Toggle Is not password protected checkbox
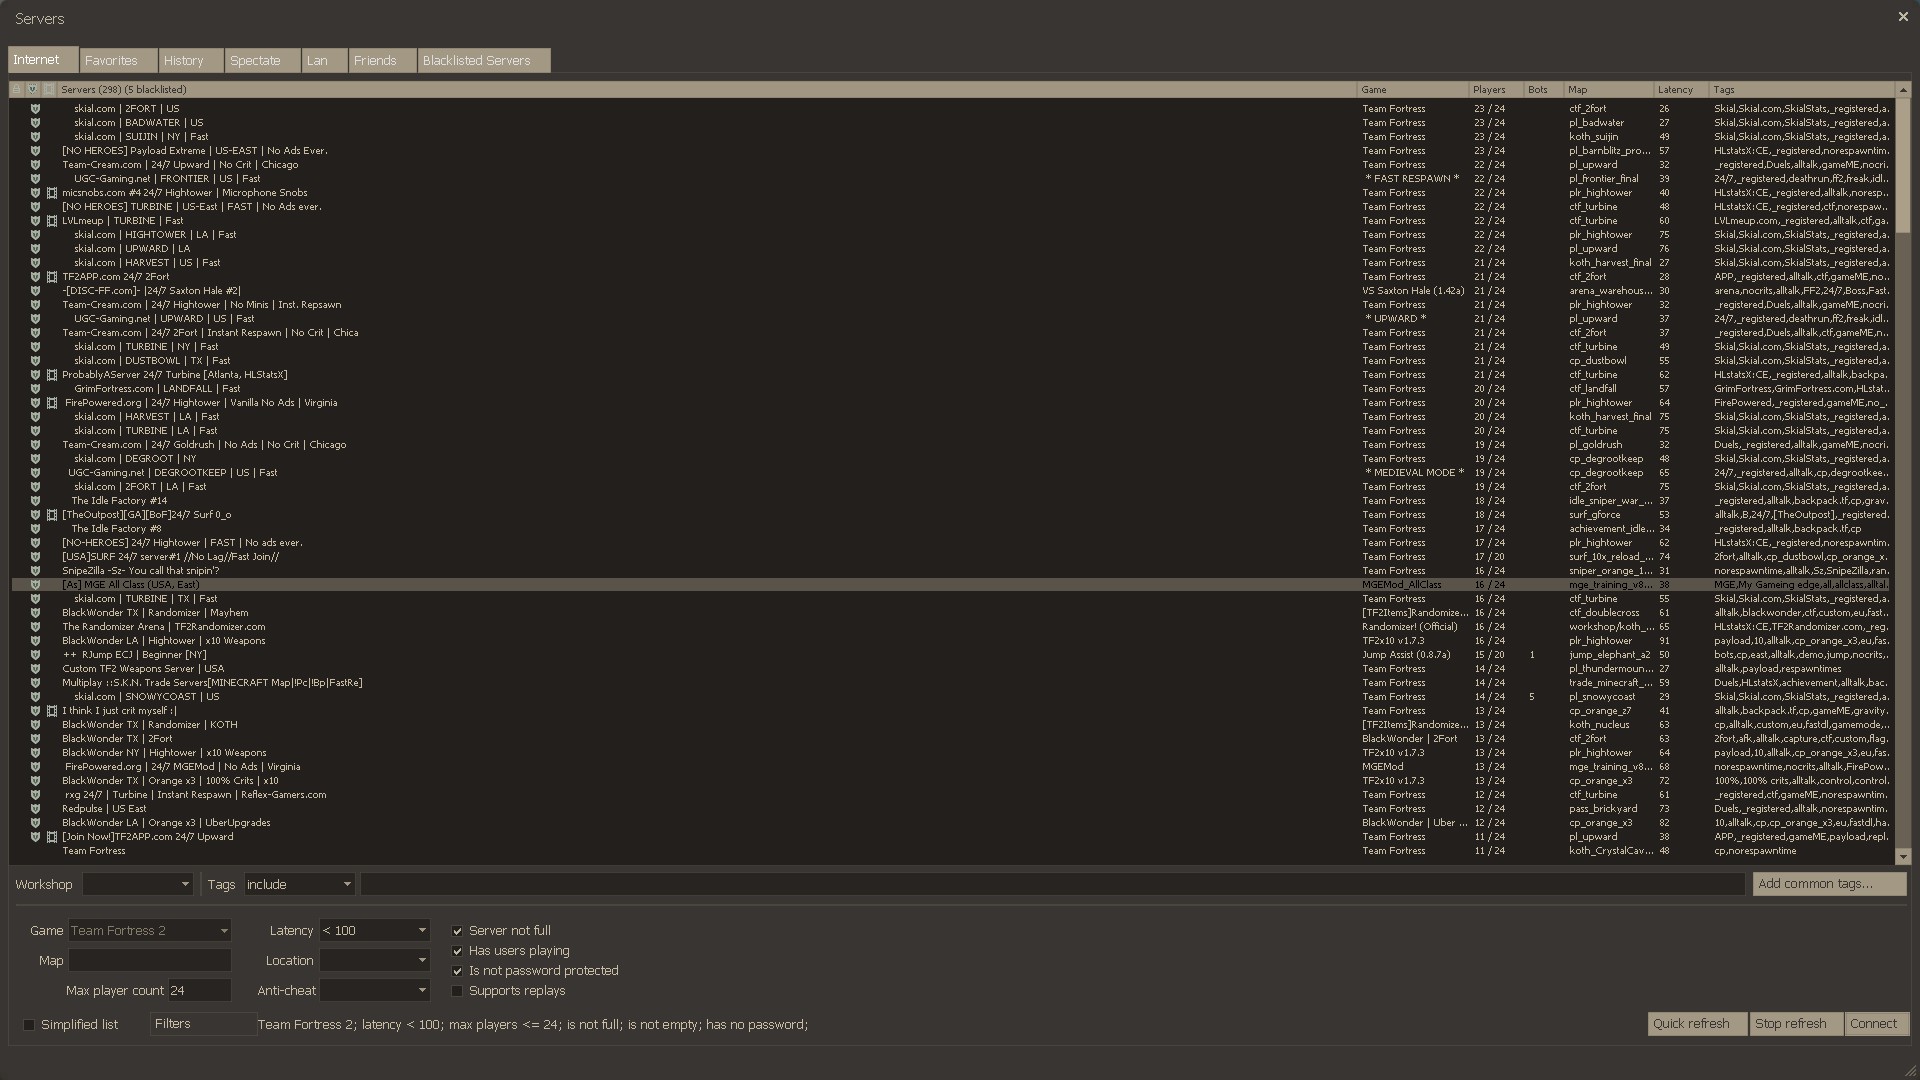The height and width of the screenshot is (1080, 1920). [458, 971]
